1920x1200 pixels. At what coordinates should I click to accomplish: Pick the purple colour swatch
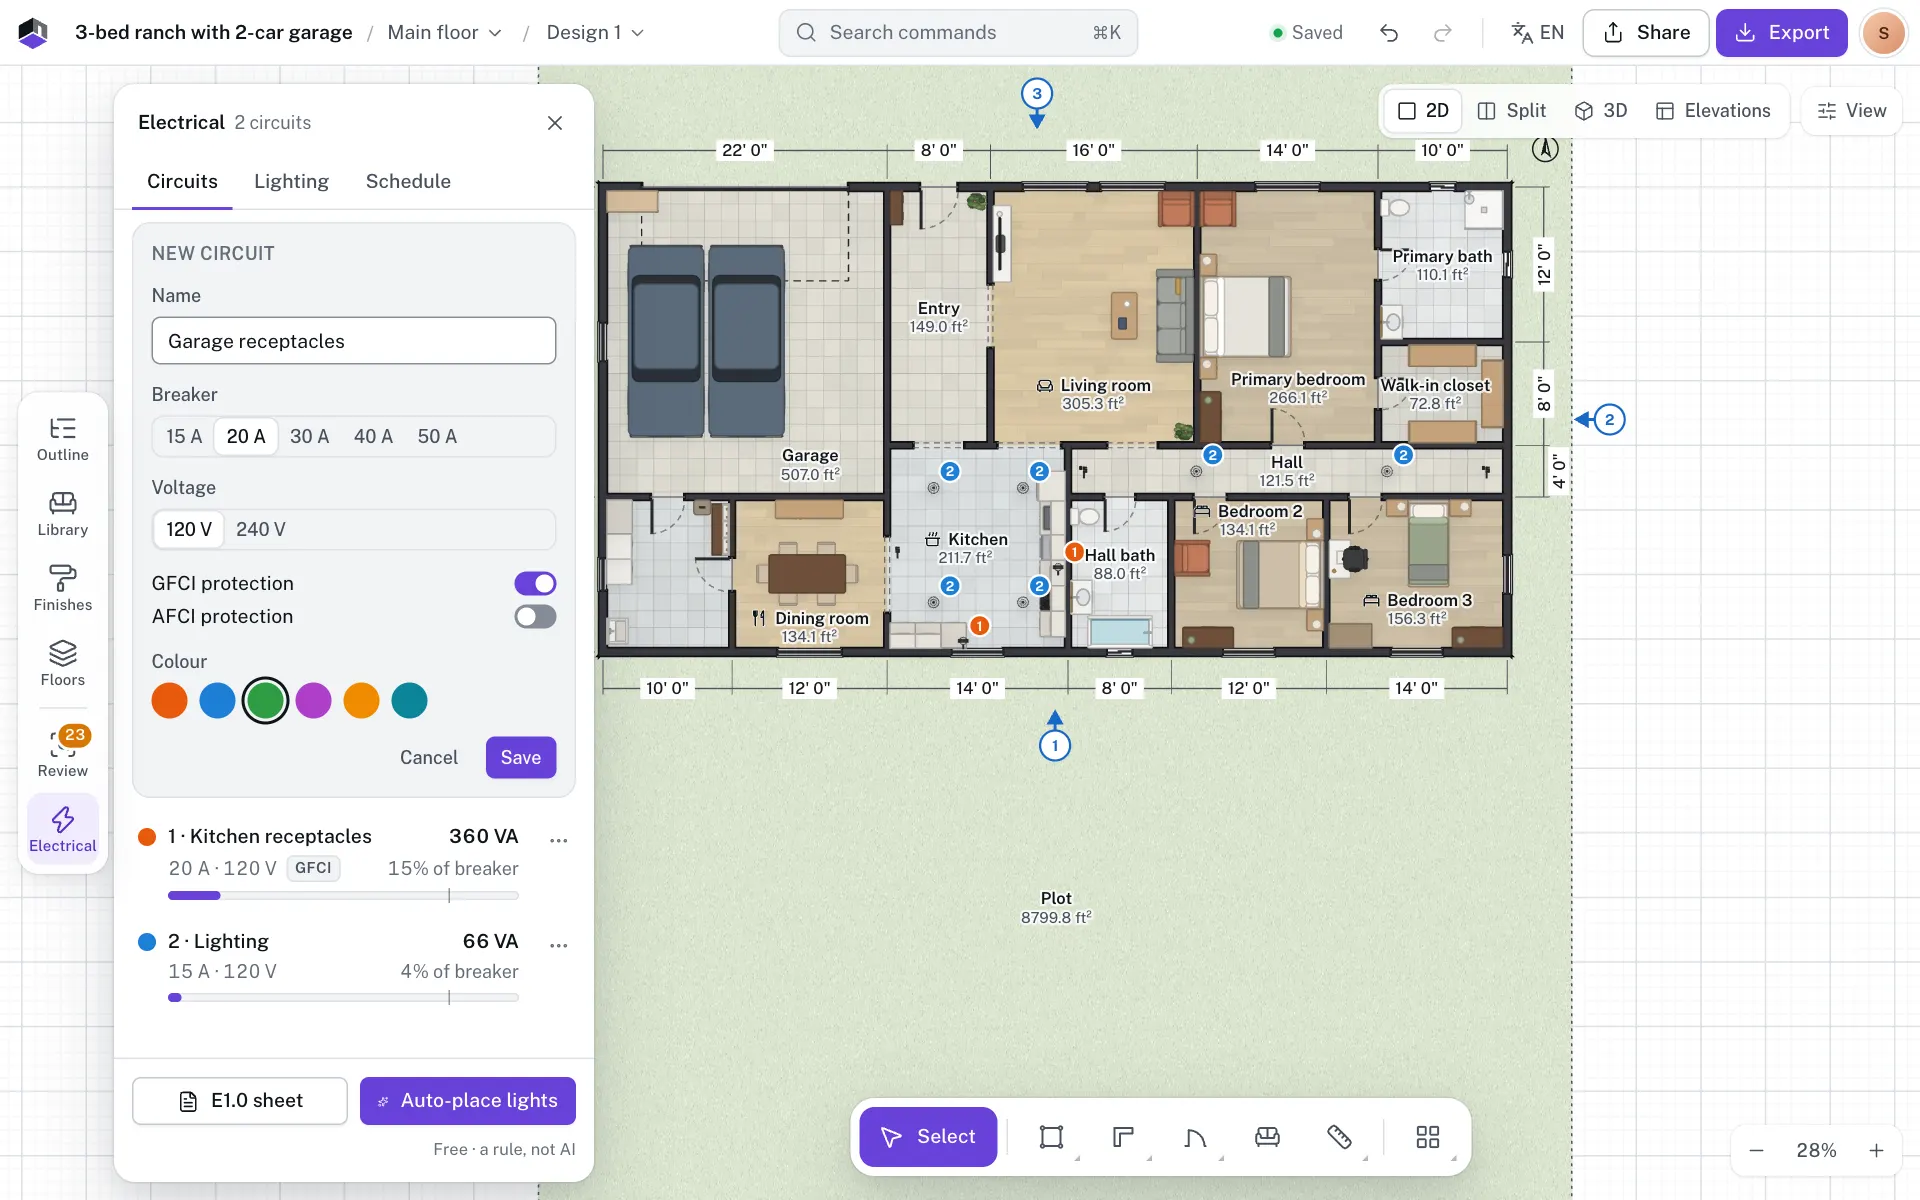(x=313, y=701)
